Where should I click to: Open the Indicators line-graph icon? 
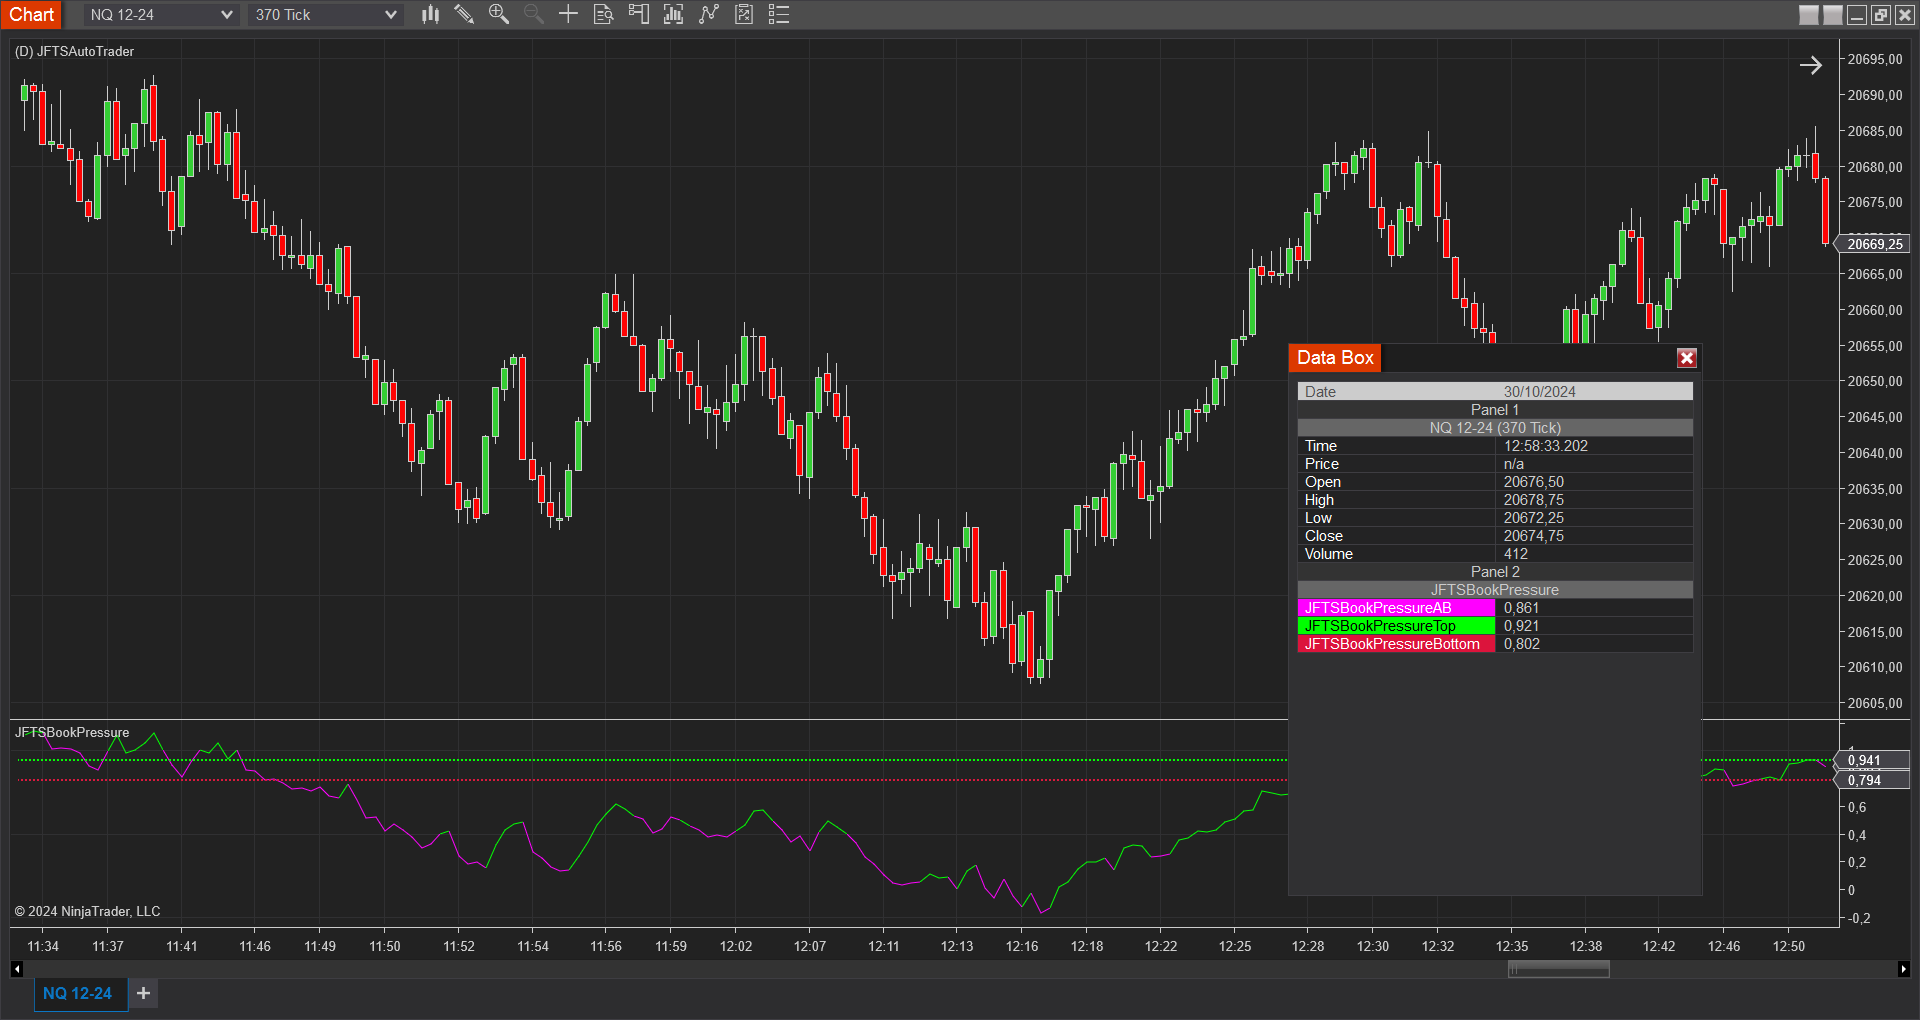coord(709,14)
